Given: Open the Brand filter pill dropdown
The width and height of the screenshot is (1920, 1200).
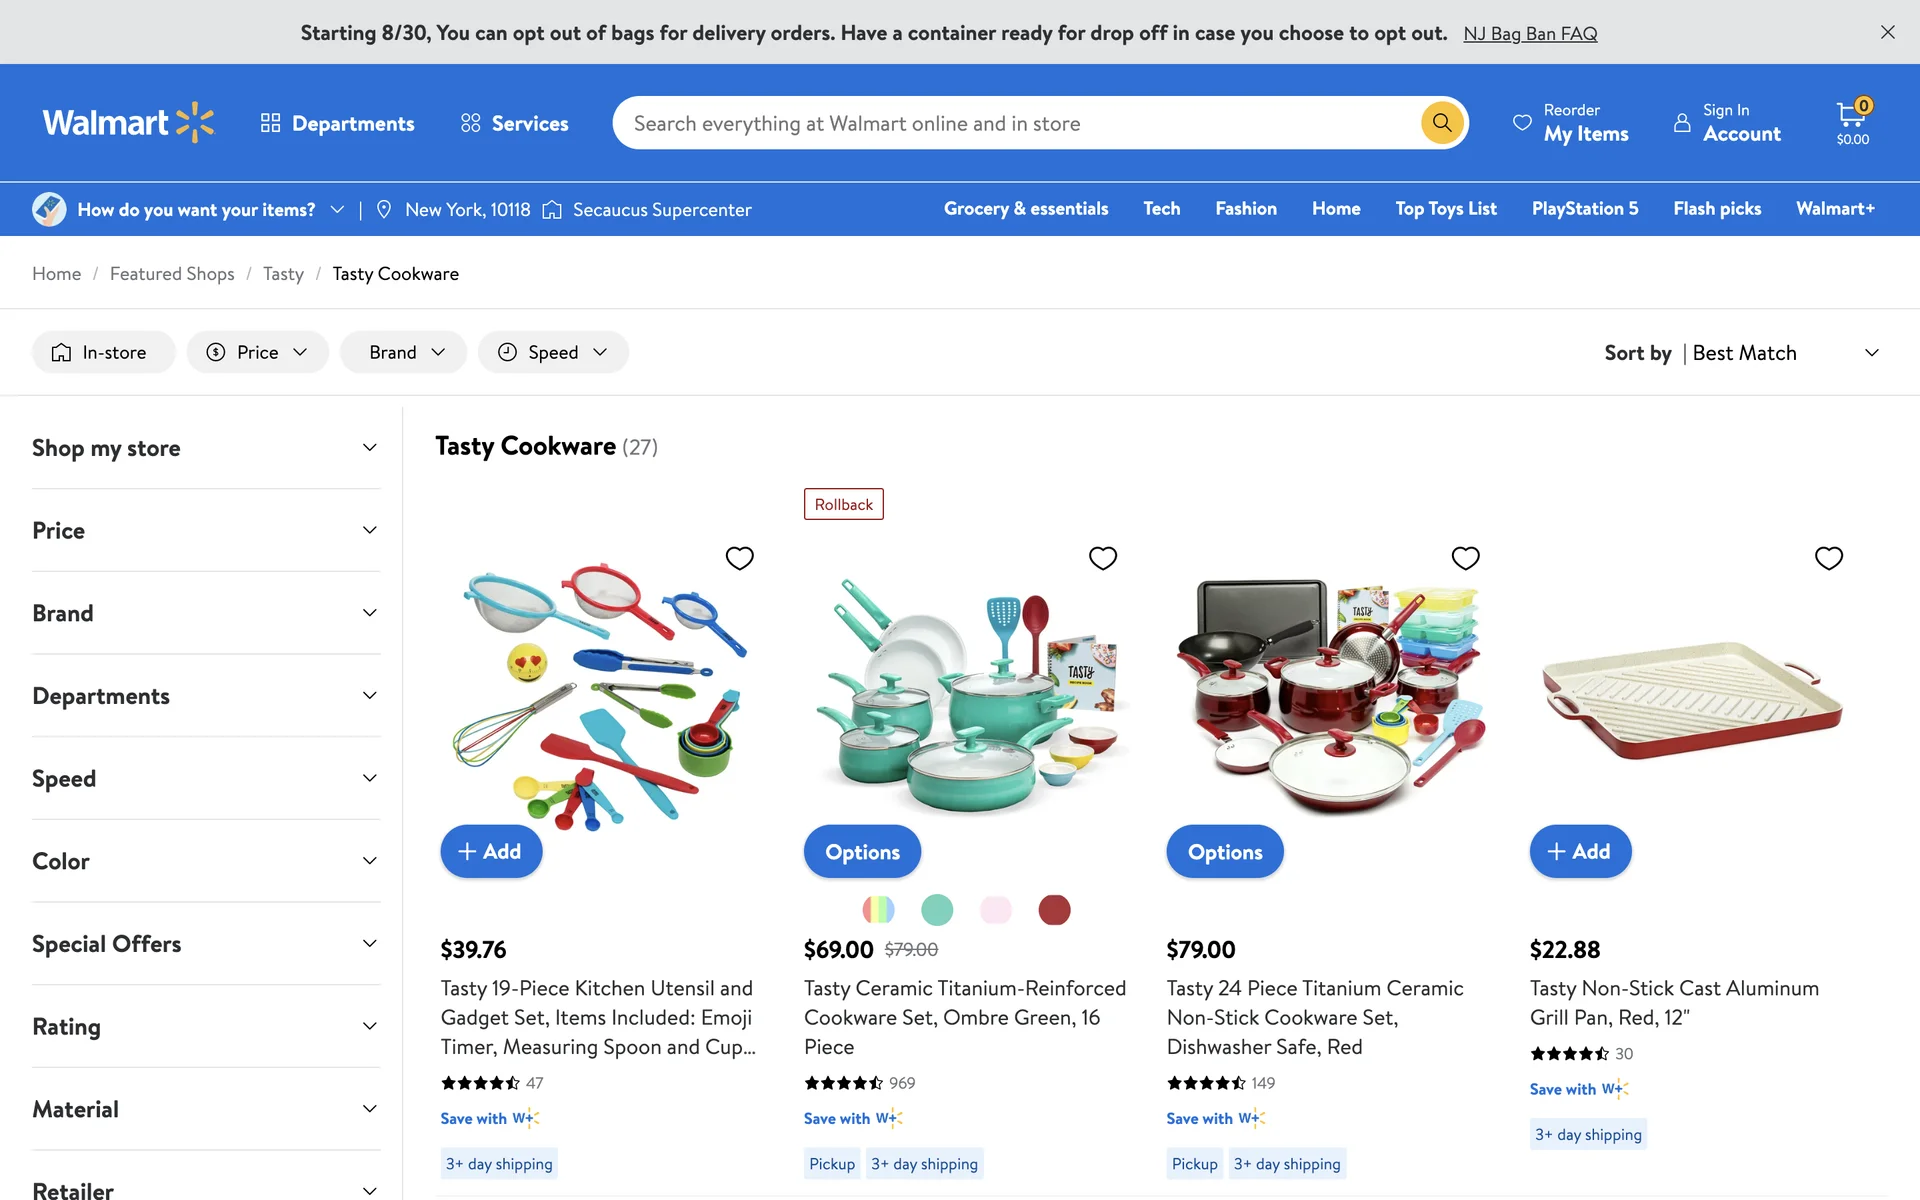Looking at the screenshot, I should pyautogui.click(x=404, y=352).
